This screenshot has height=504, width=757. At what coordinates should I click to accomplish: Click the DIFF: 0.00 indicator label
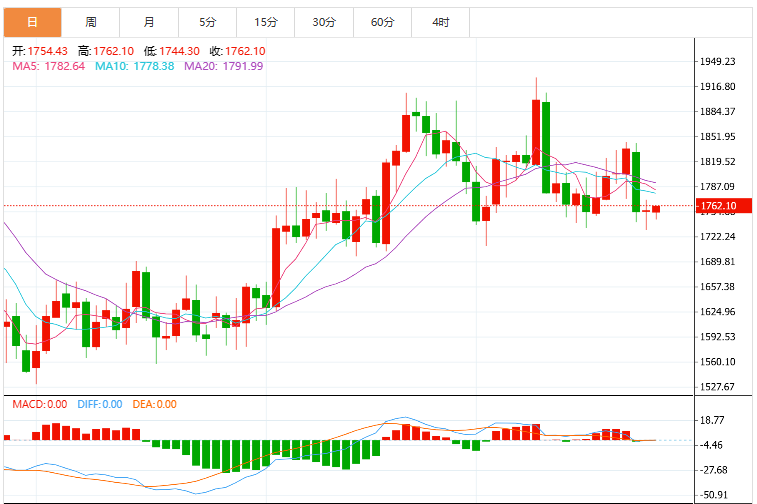[x=100, y=404]
